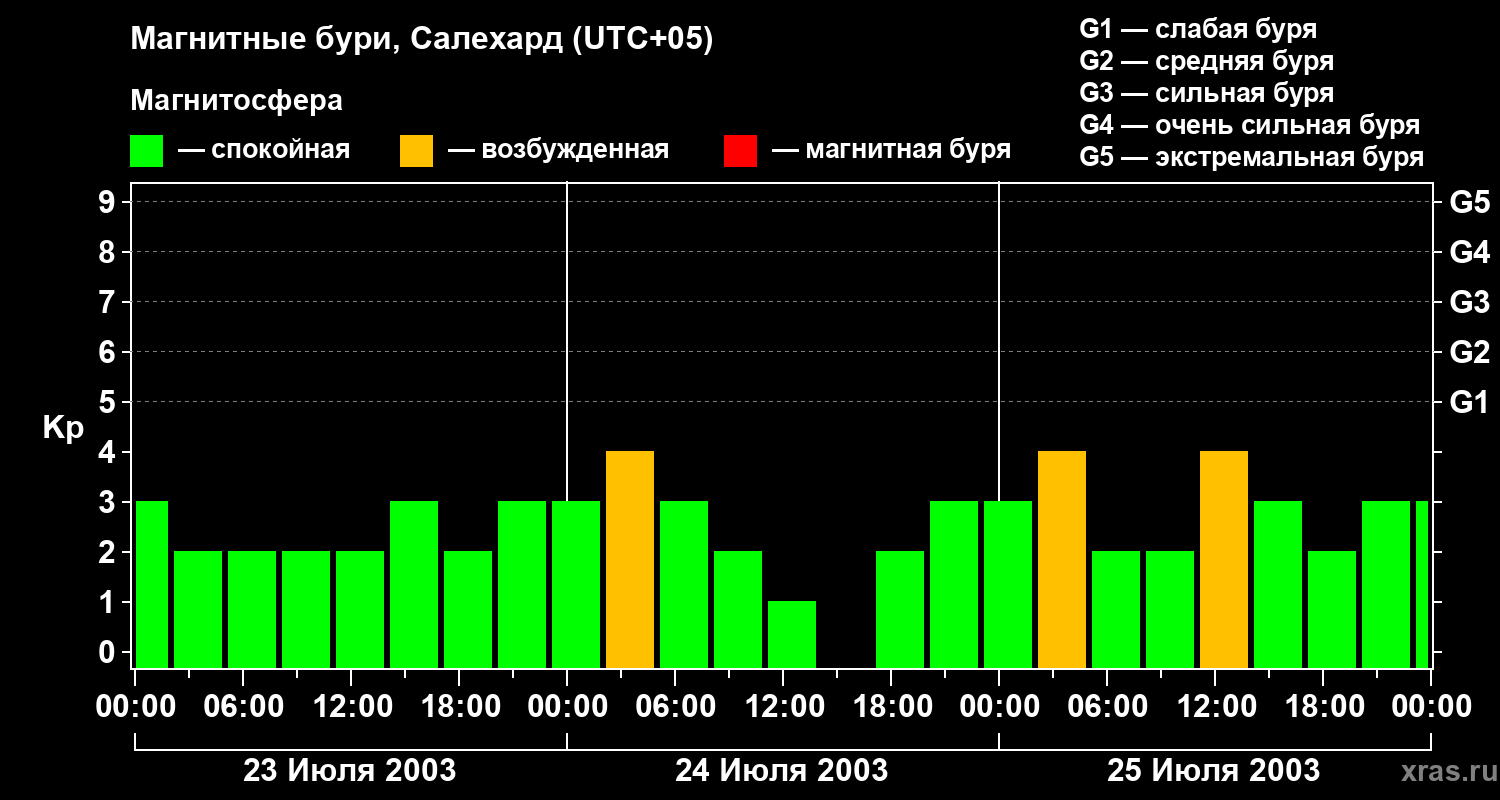Click the '24 Июля 2003' date label
Screen dimensions: 1500x800
[x=782, y=771]
